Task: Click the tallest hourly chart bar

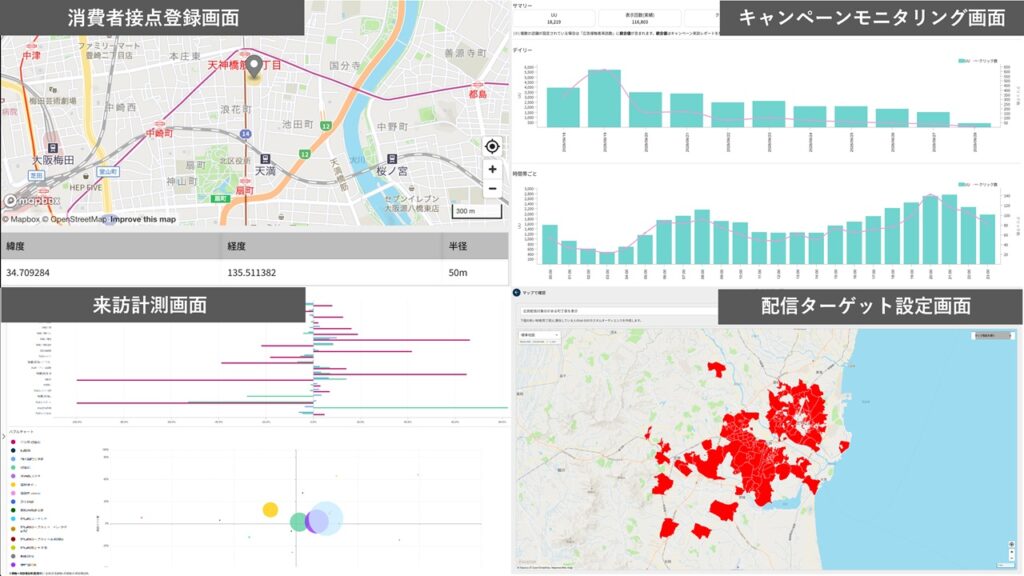Action: 949,229
